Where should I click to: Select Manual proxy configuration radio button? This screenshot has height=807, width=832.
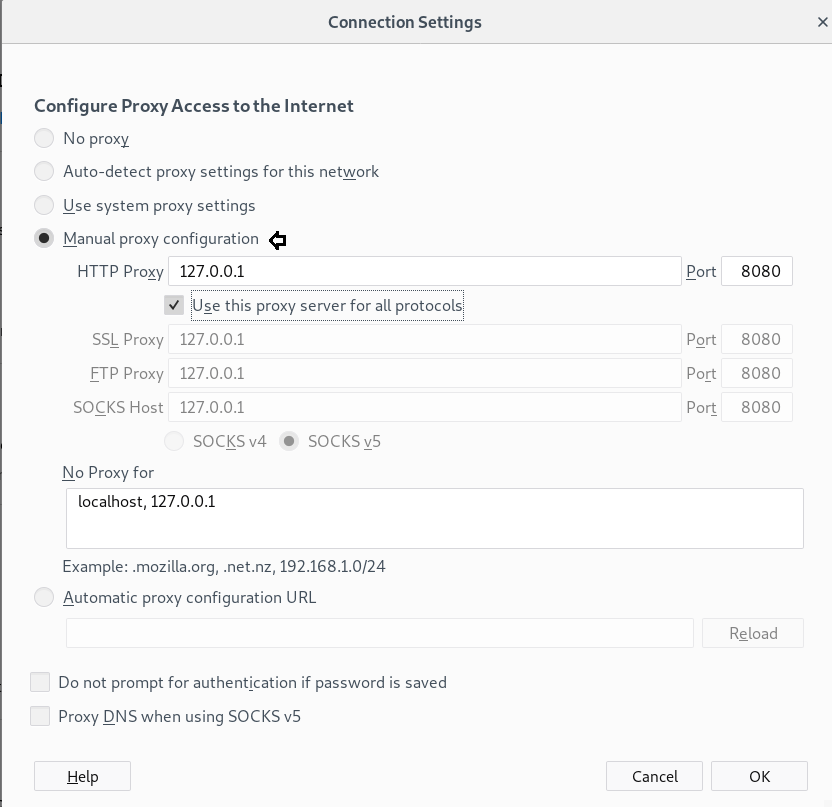click(44, 238)
